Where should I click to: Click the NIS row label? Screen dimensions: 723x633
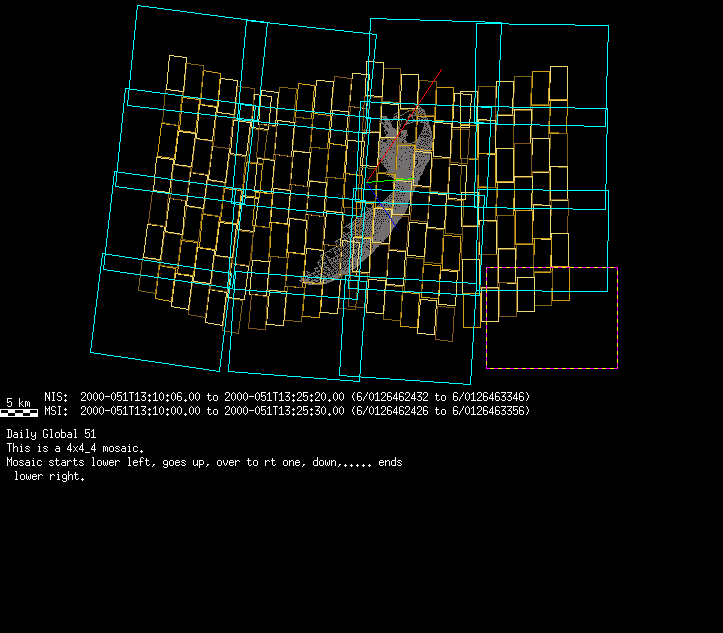(56, 397)
